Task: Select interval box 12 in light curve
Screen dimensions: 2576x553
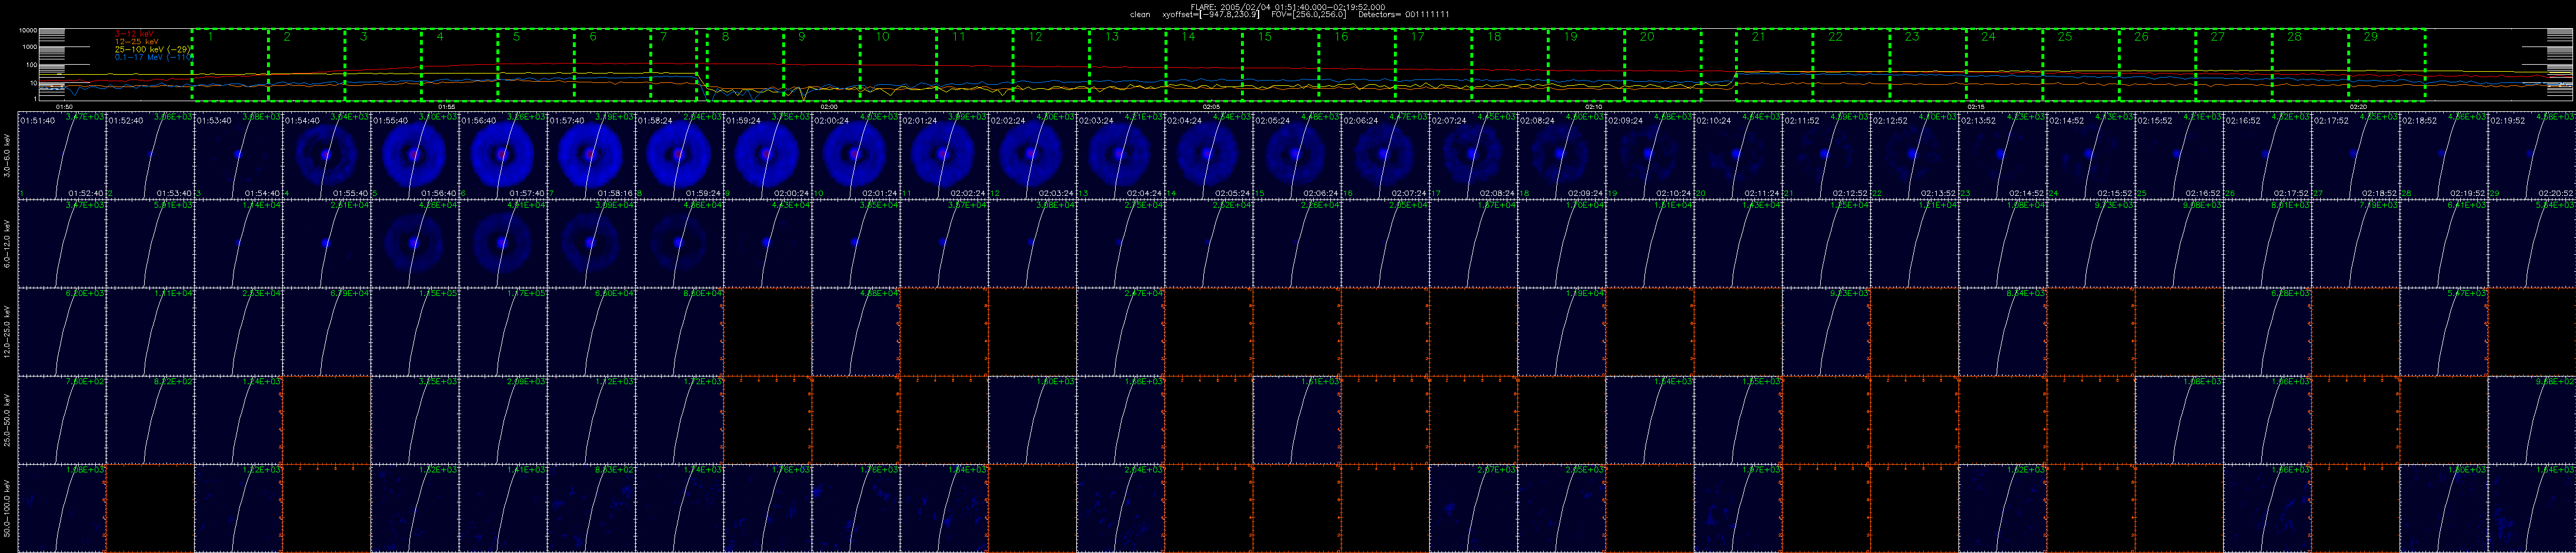Action: point(1051,65)
